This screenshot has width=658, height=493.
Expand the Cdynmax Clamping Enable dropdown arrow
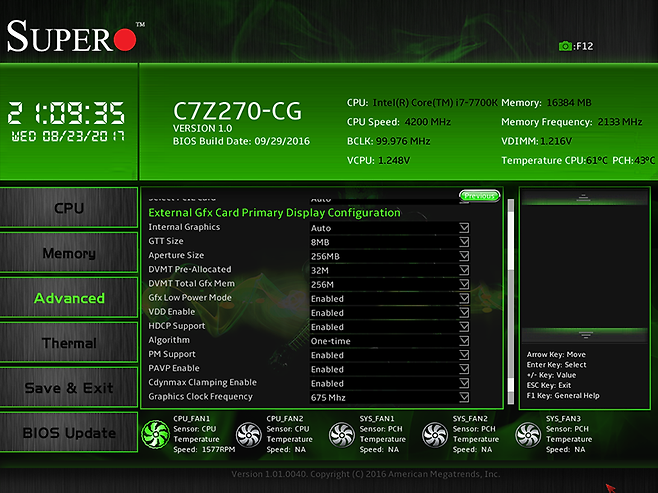(x=464, y=383)
